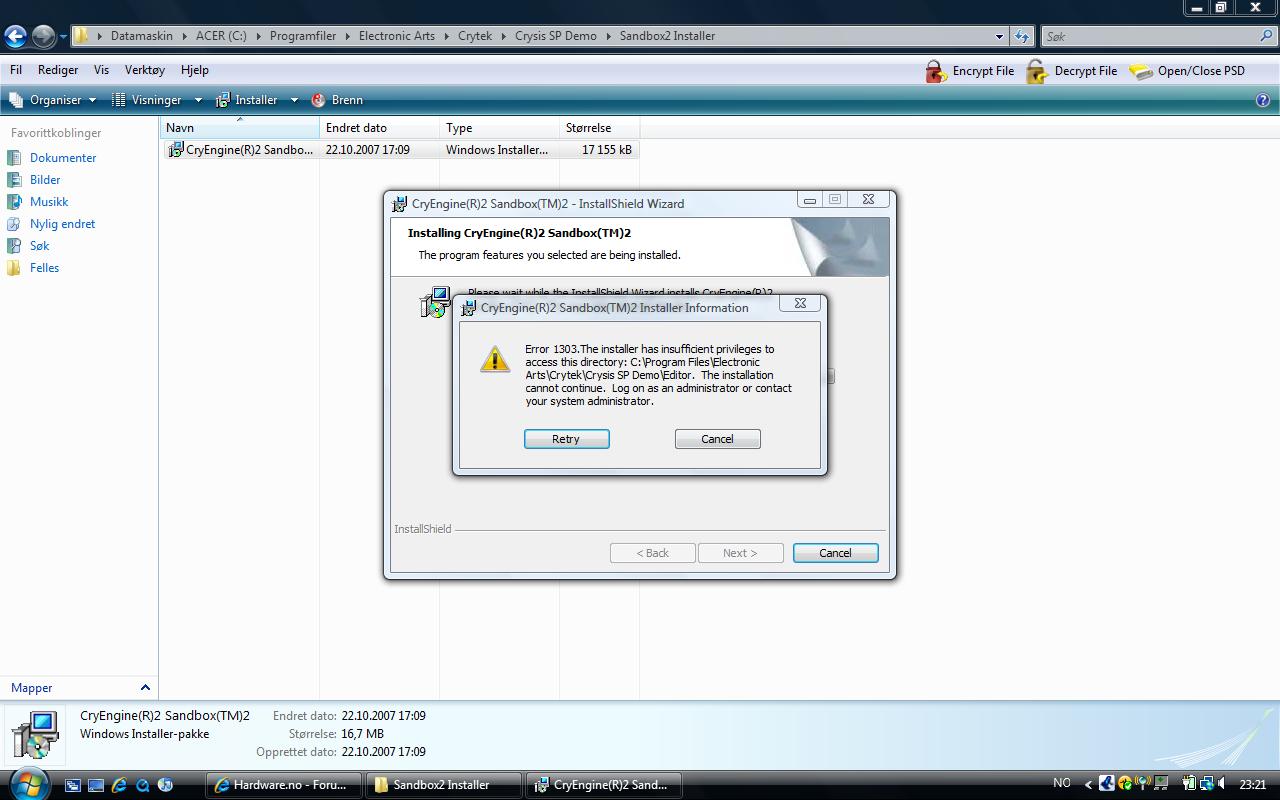Expand the Mapper folders pane
The image size is (1280, 800).
(79, 688)
